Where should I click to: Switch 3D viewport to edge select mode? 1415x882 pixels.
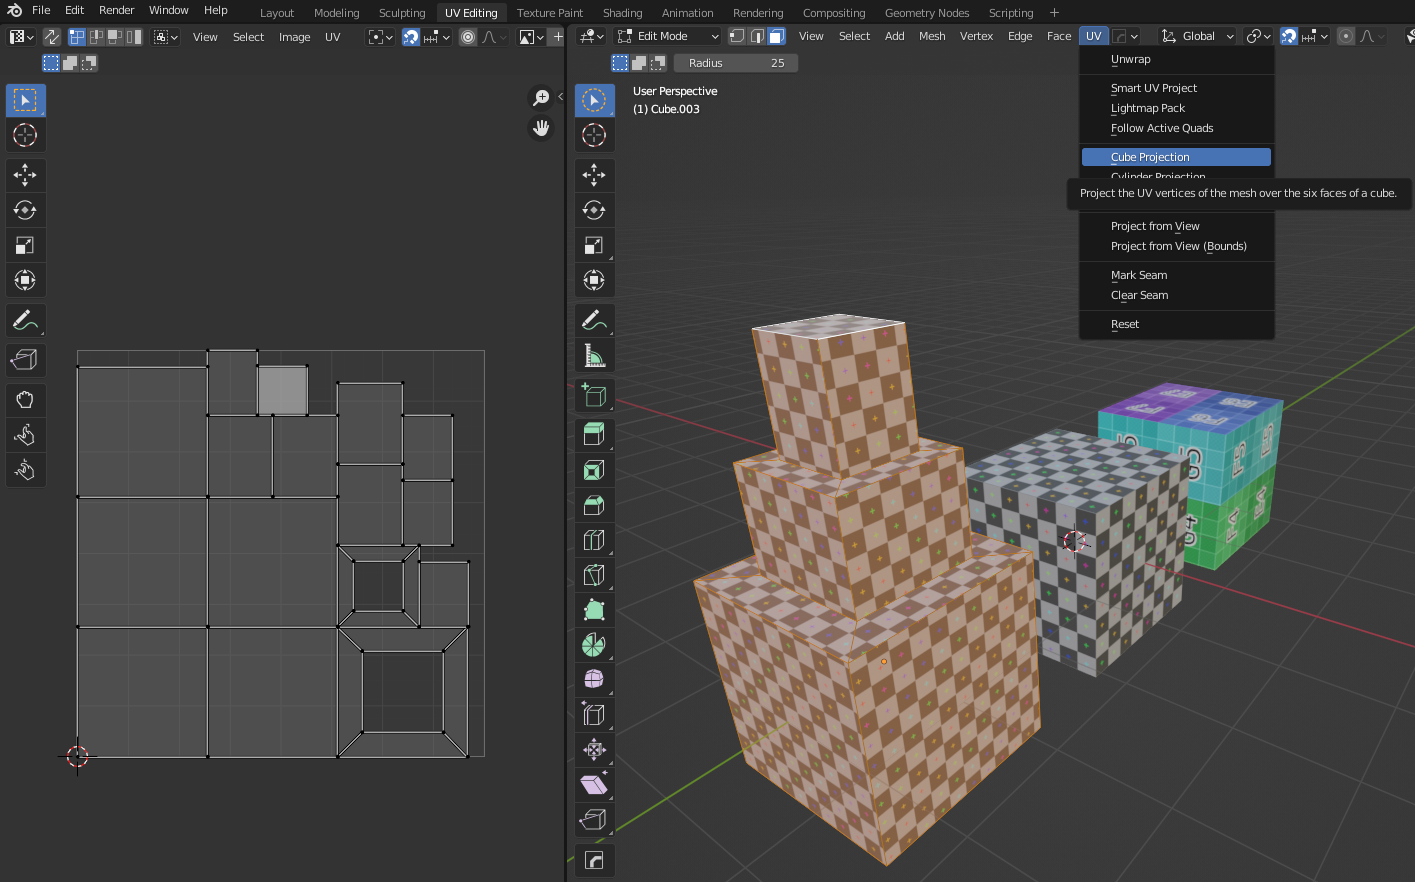757,36
